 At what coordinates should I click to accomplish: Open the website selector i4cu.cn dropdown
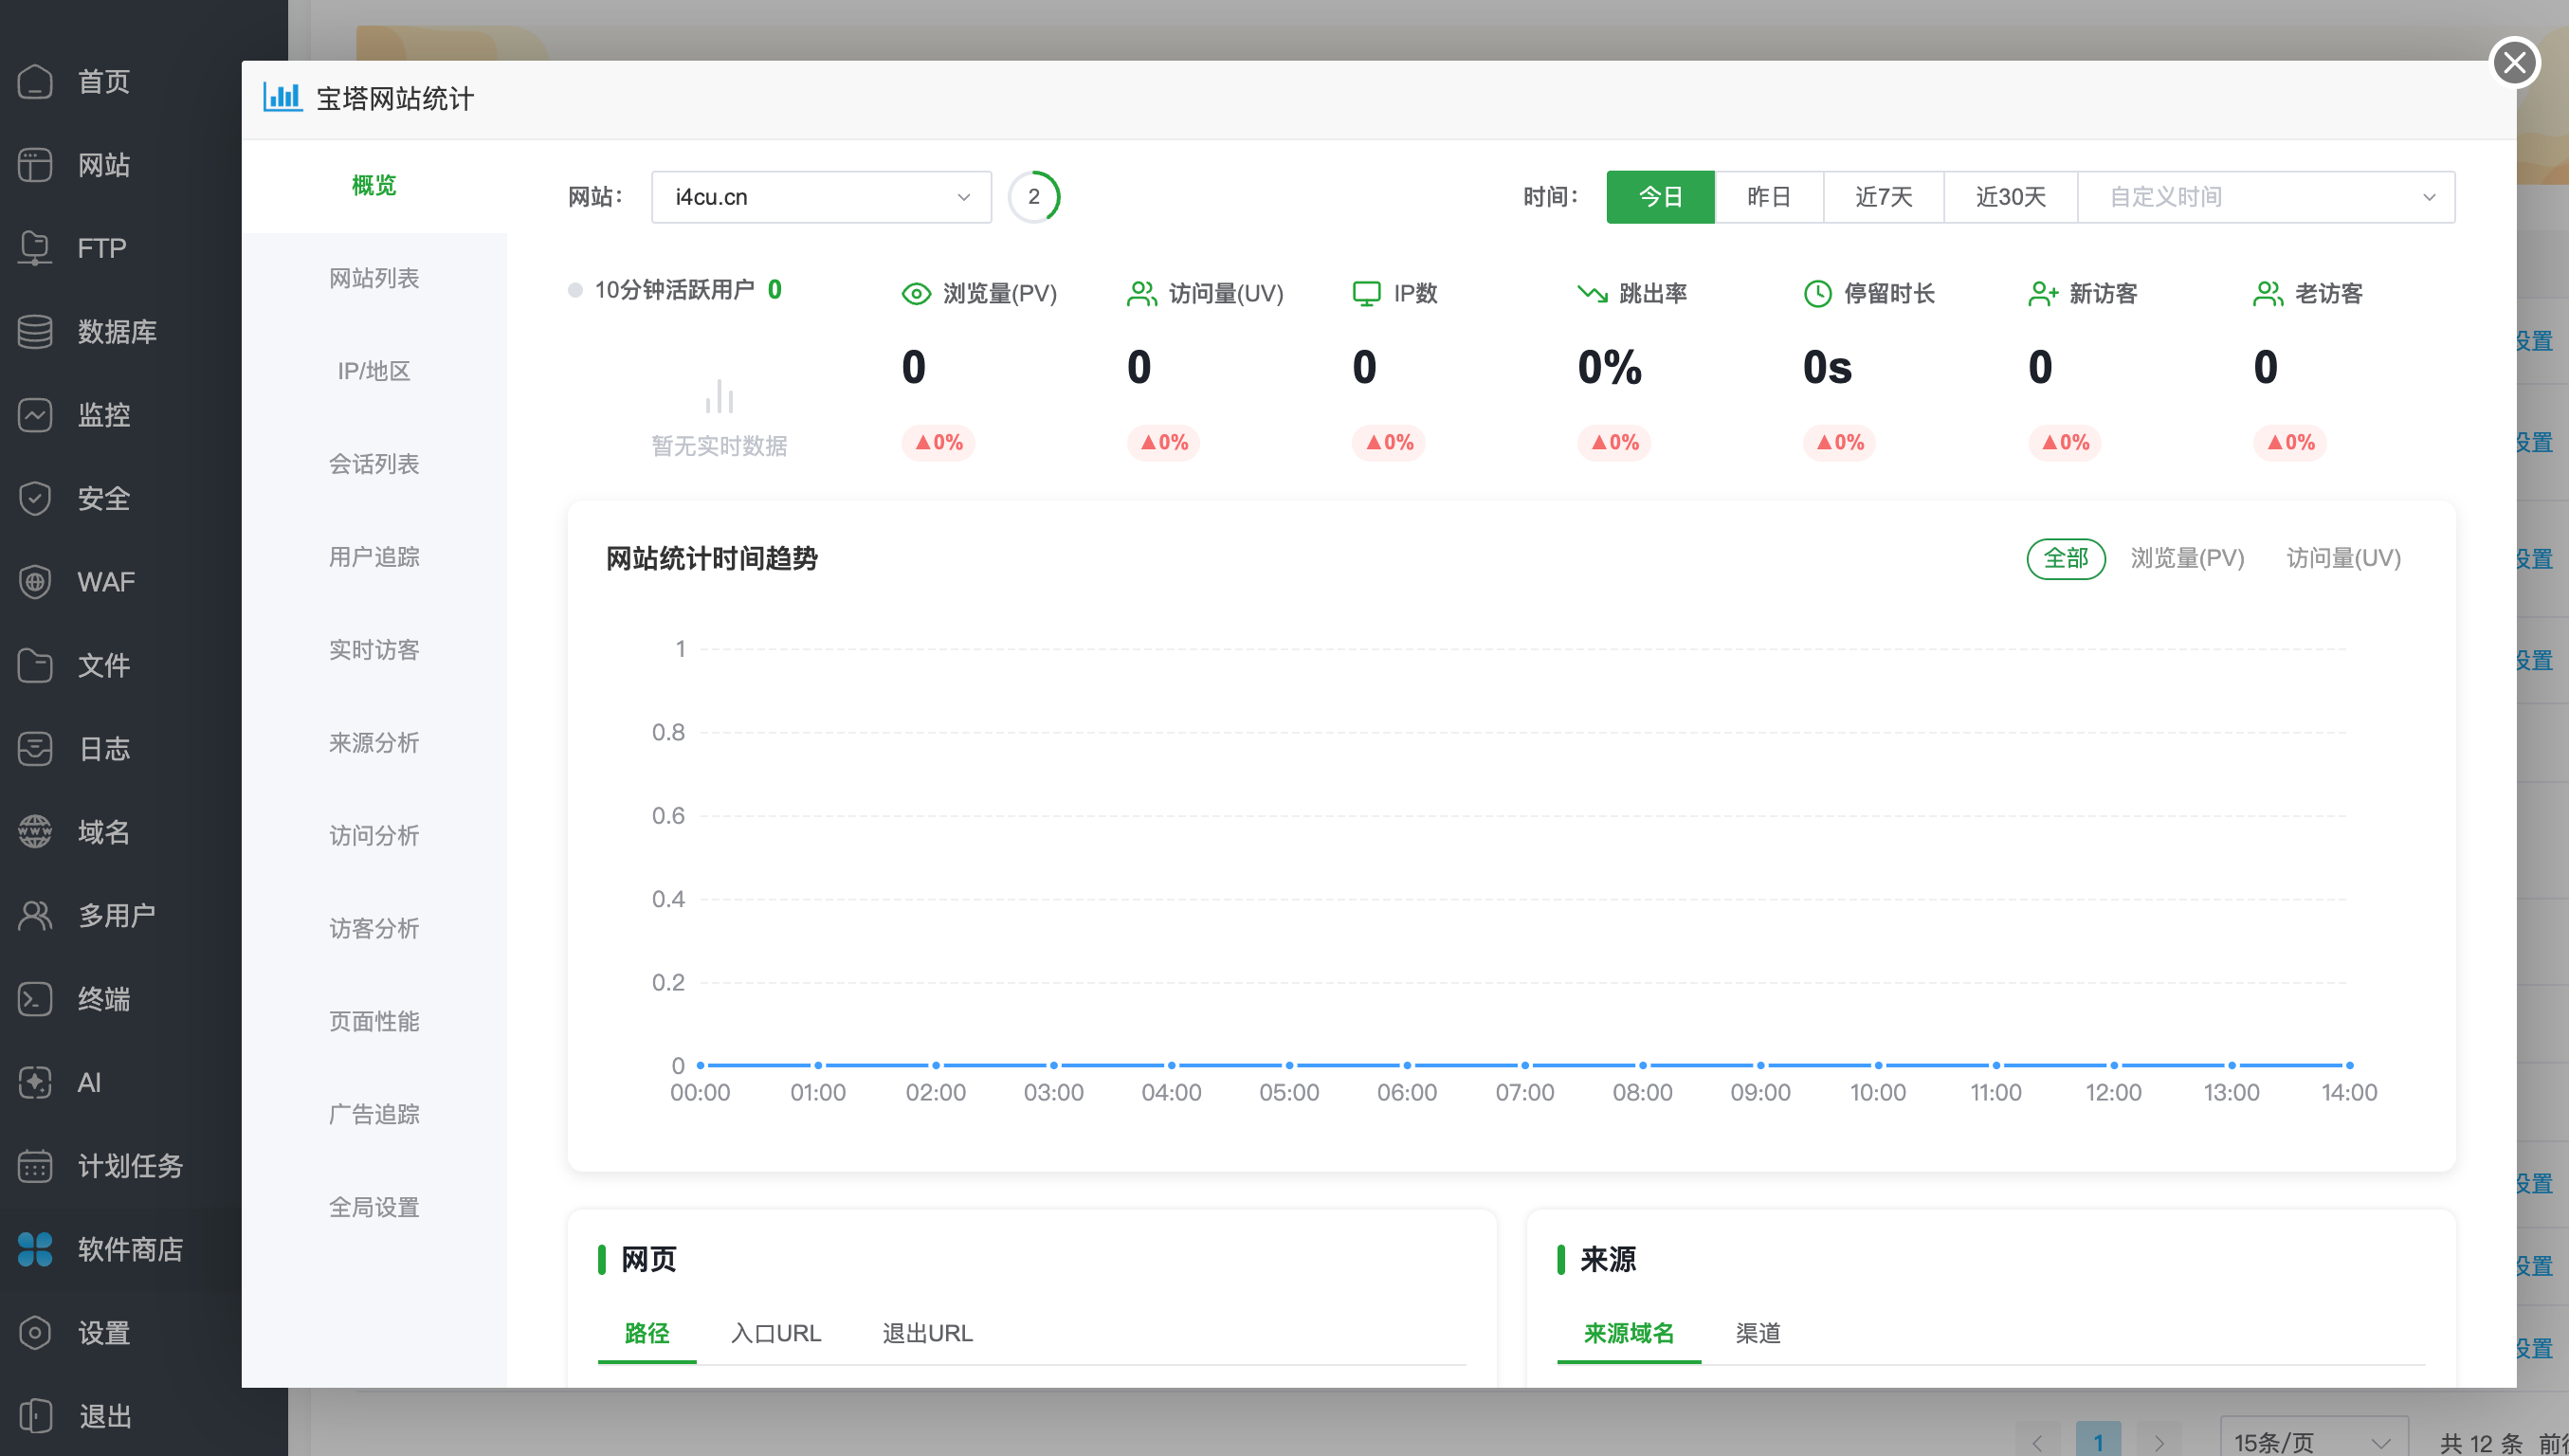pyautogui.click(x=821, y=197)
